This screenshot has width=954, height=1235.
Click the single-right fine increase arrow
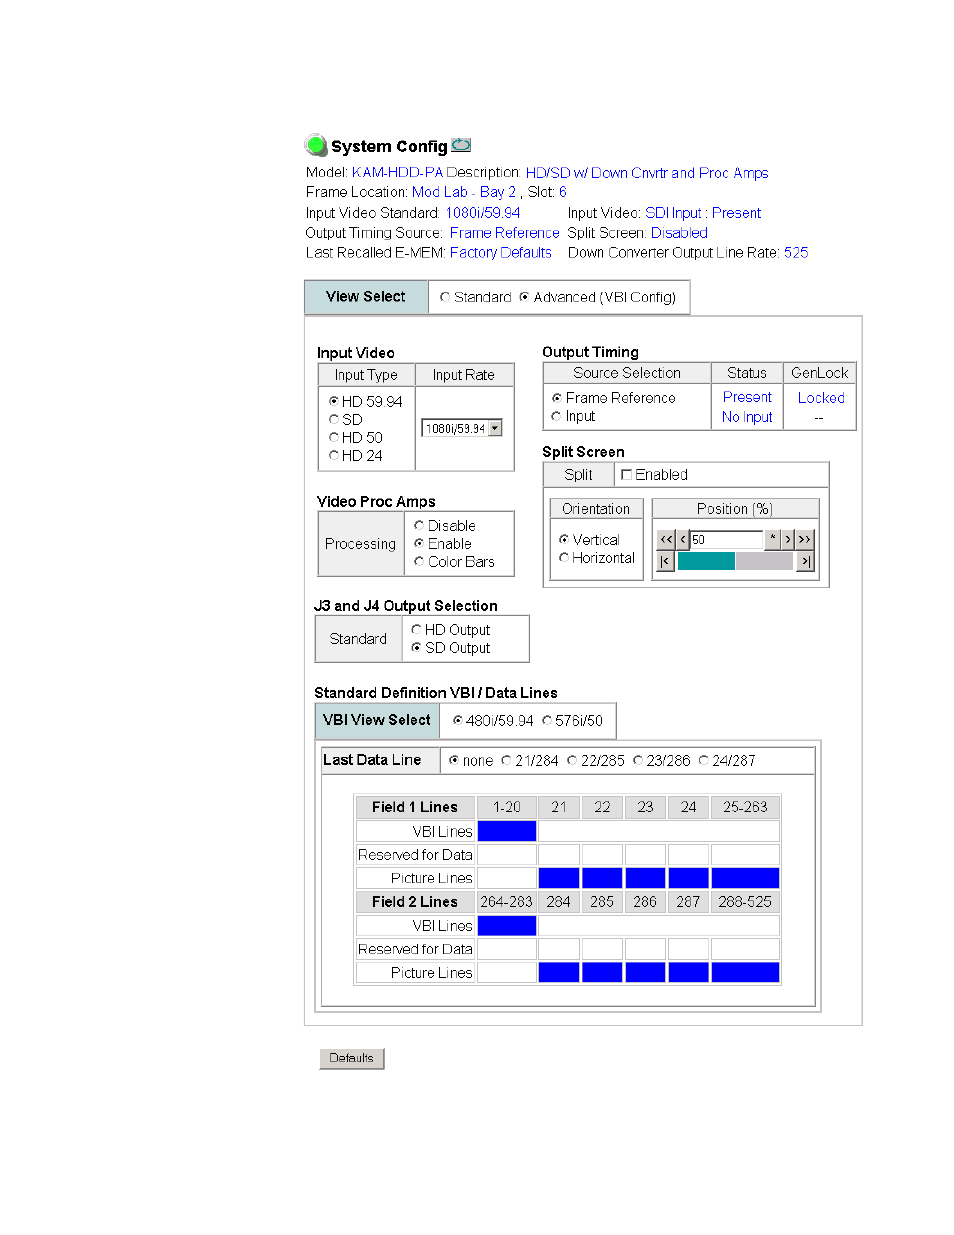pos(788,539)
